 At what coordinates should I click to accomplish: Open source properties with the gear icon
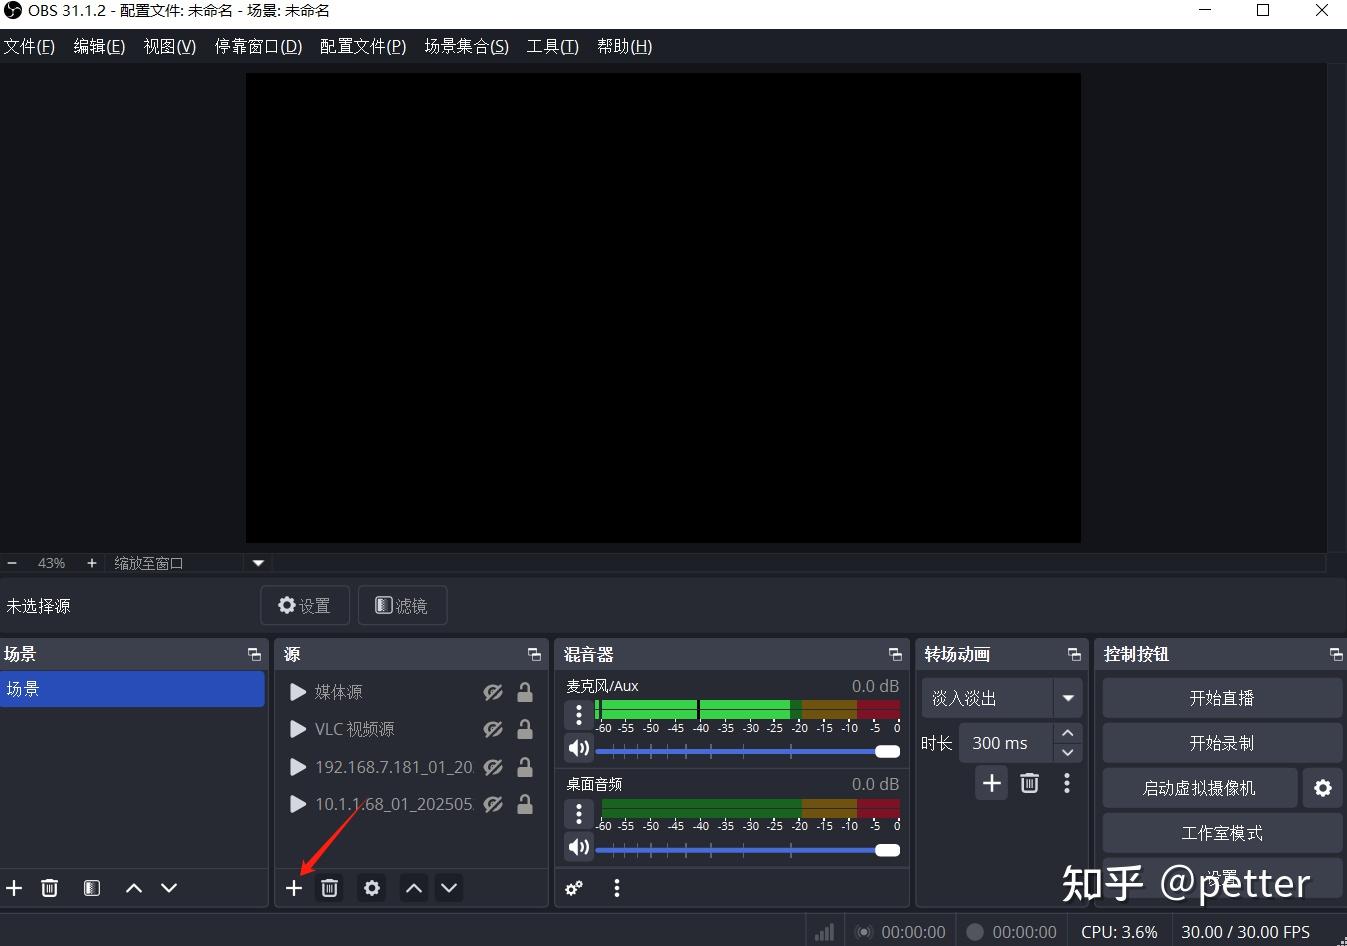(x=371, y=888)
